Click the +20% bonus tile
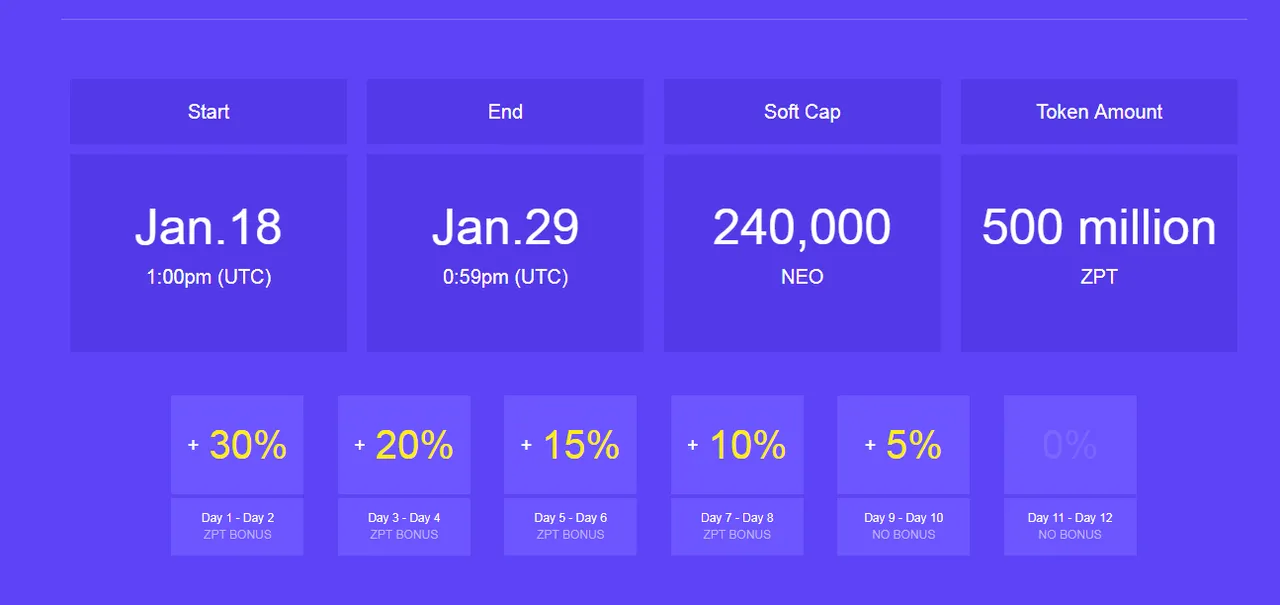The height and width of the screenshot is (605, 1280). tap(404, 445)
